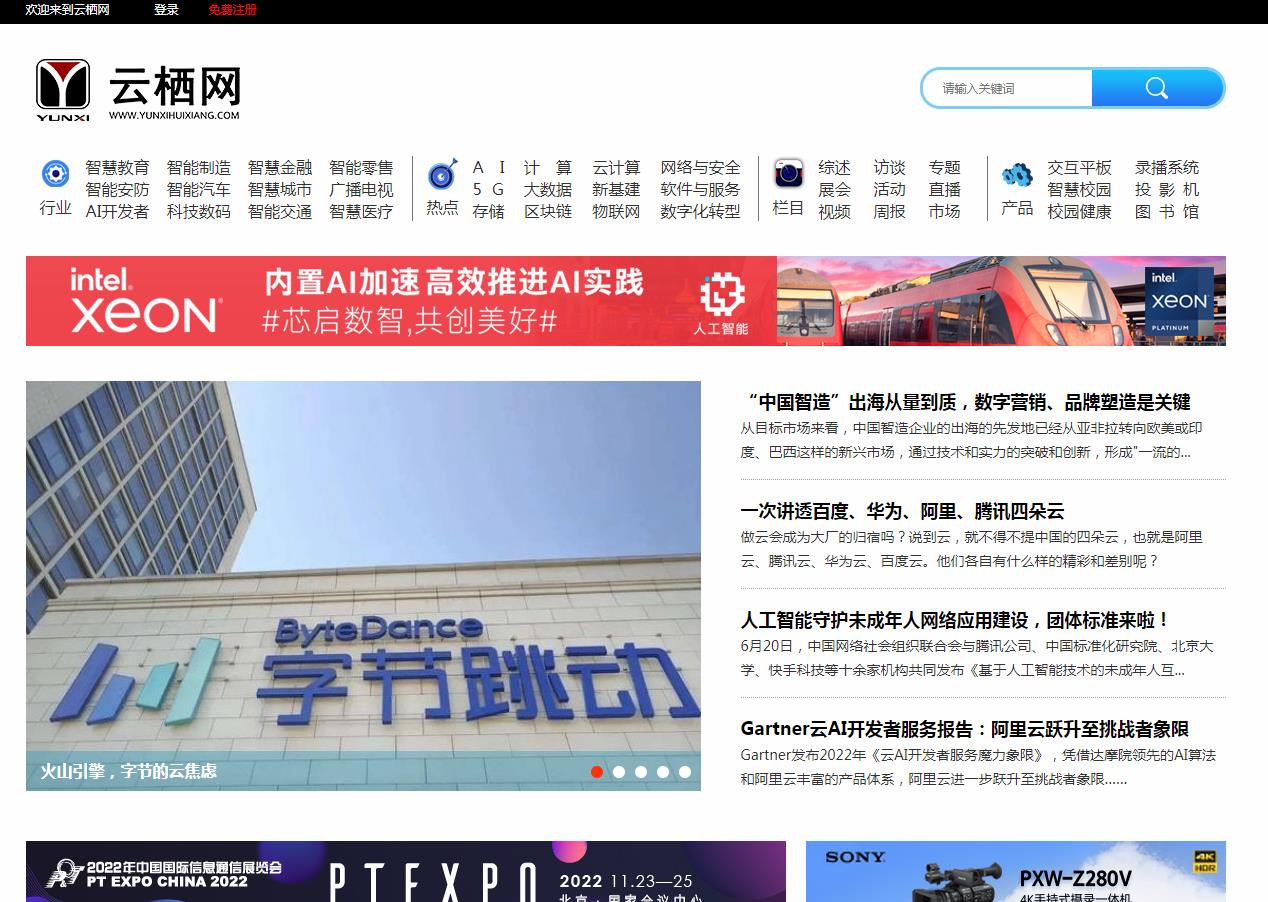Viewport: 1268px width, 902px height.
Task: Open the 智慧金融 category
Action: click(280, 168)
